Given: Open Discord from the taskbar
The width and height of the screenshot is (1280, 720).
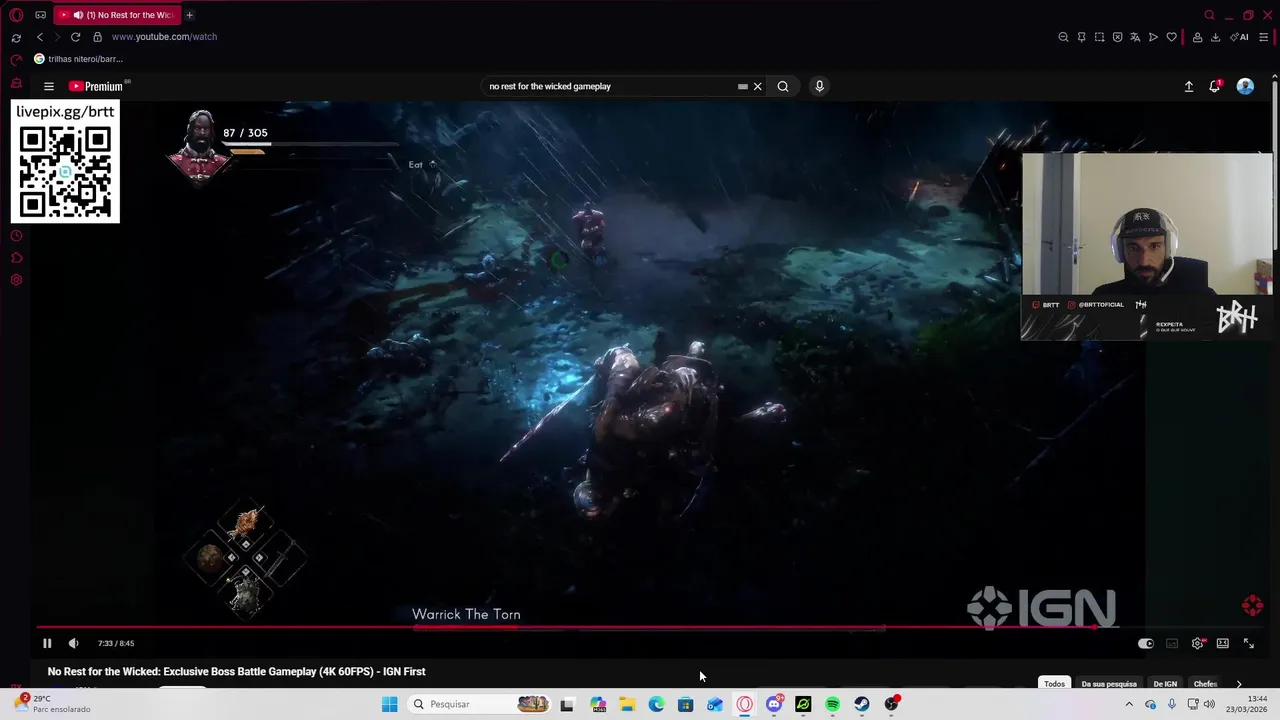Looking at the screenshot, I should click(x=774, y=704).
